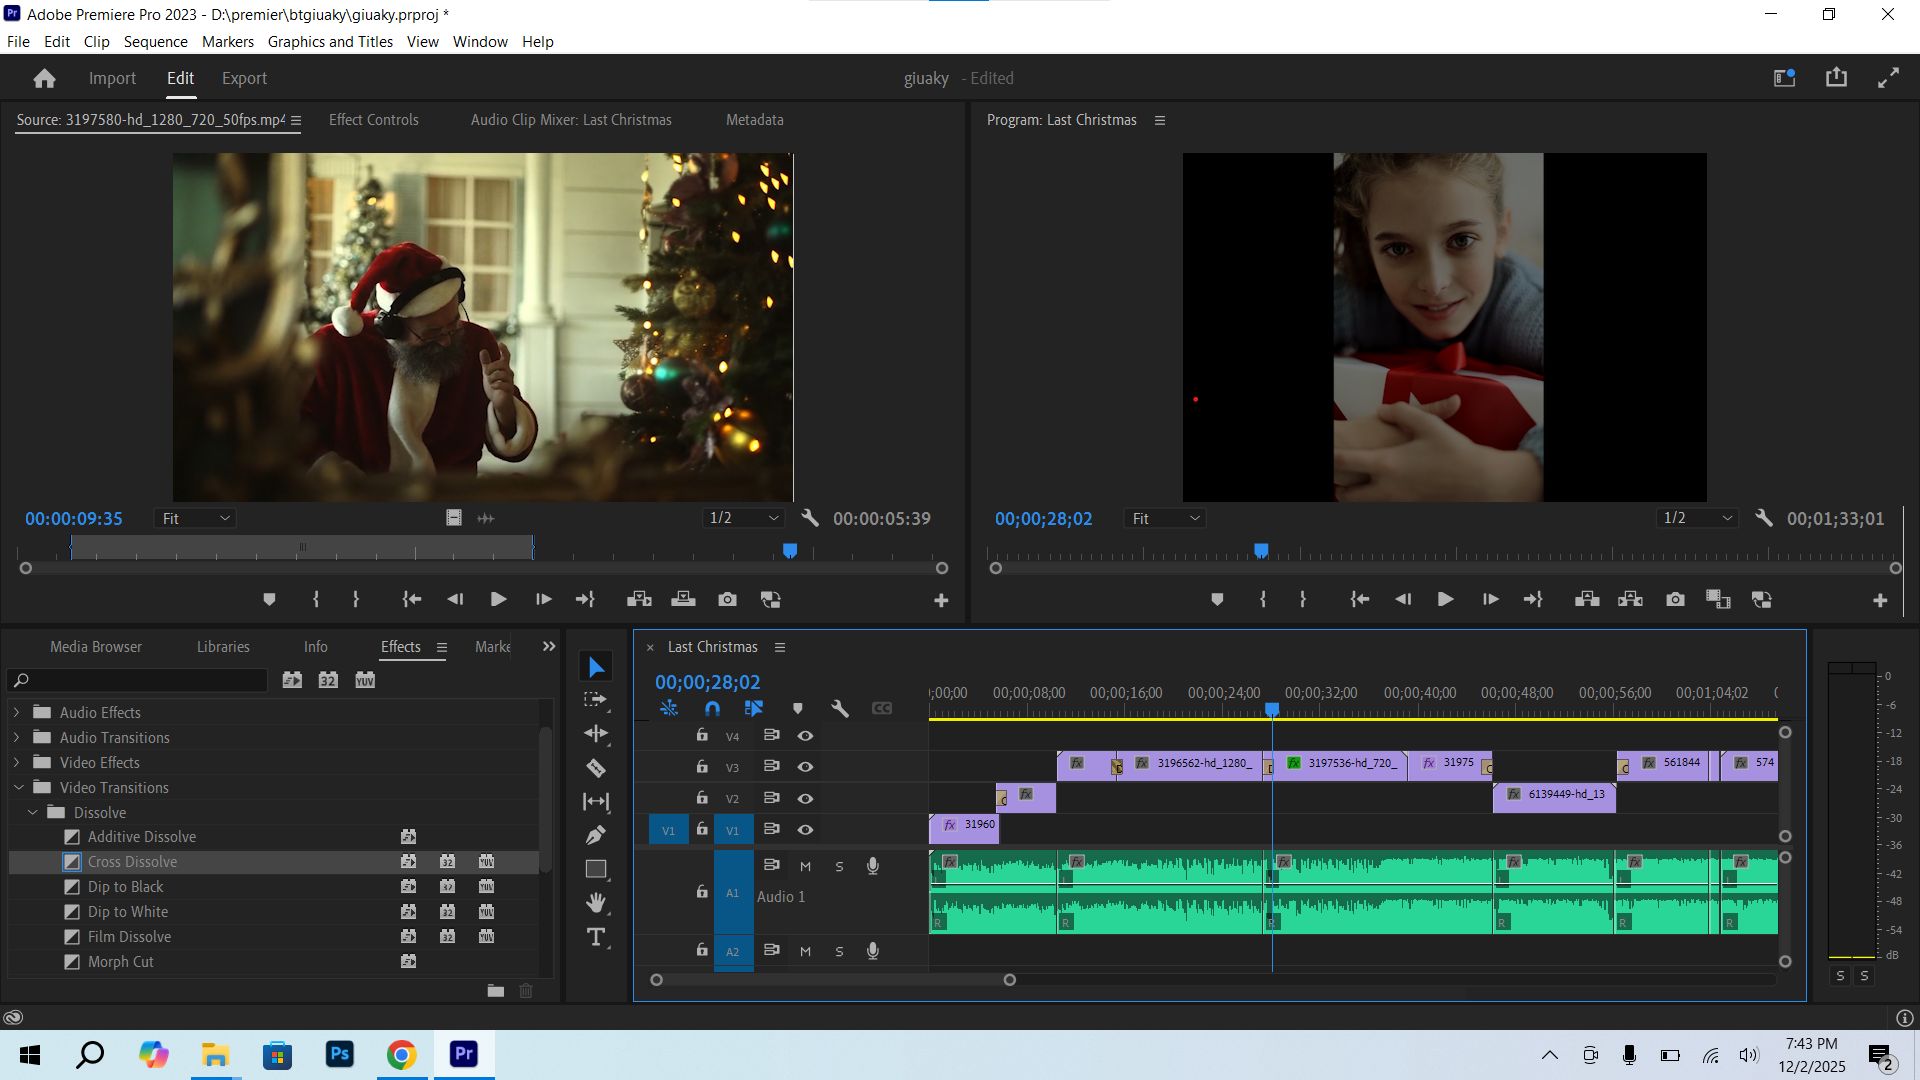Click the Home icon

[44, 78]
